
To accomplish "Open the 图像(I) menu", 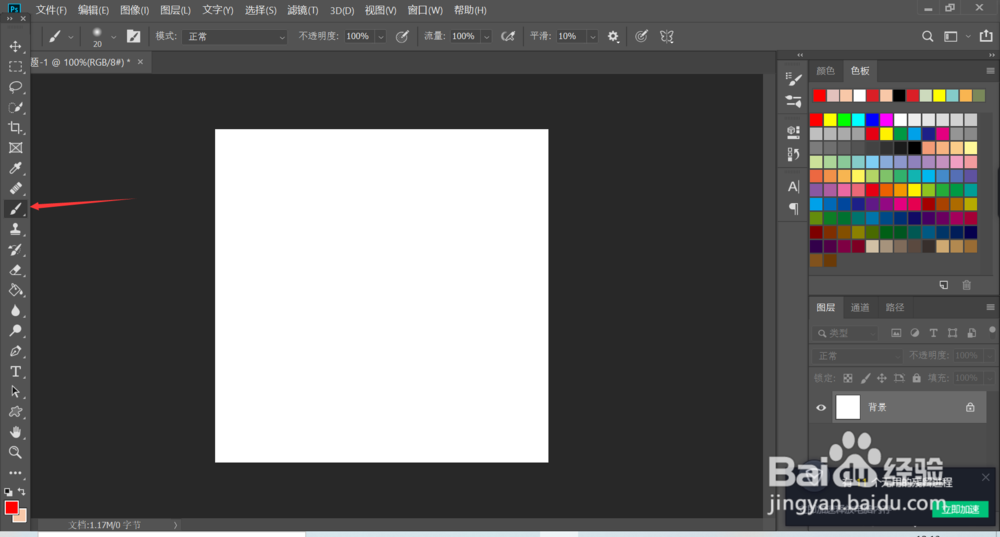I will tap(135, 10).
